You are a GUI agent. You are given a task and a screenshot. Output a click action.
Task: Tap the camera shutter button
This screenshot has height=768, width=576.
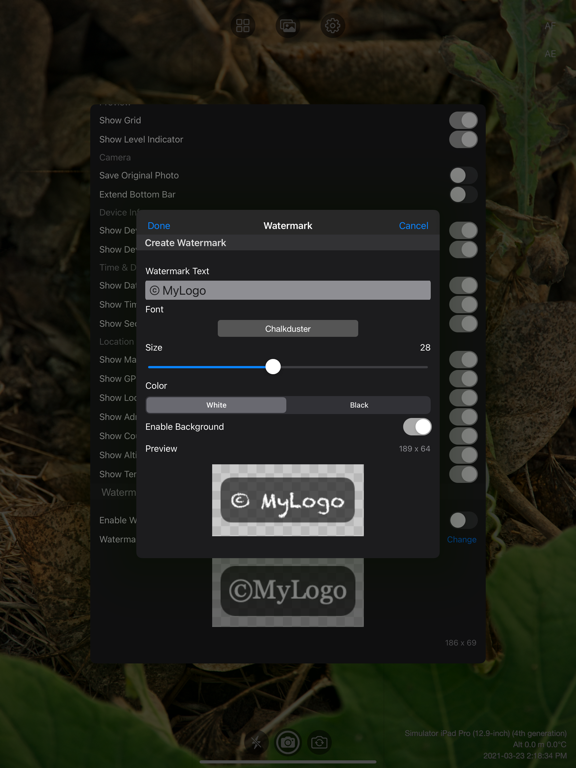(288, 743)
